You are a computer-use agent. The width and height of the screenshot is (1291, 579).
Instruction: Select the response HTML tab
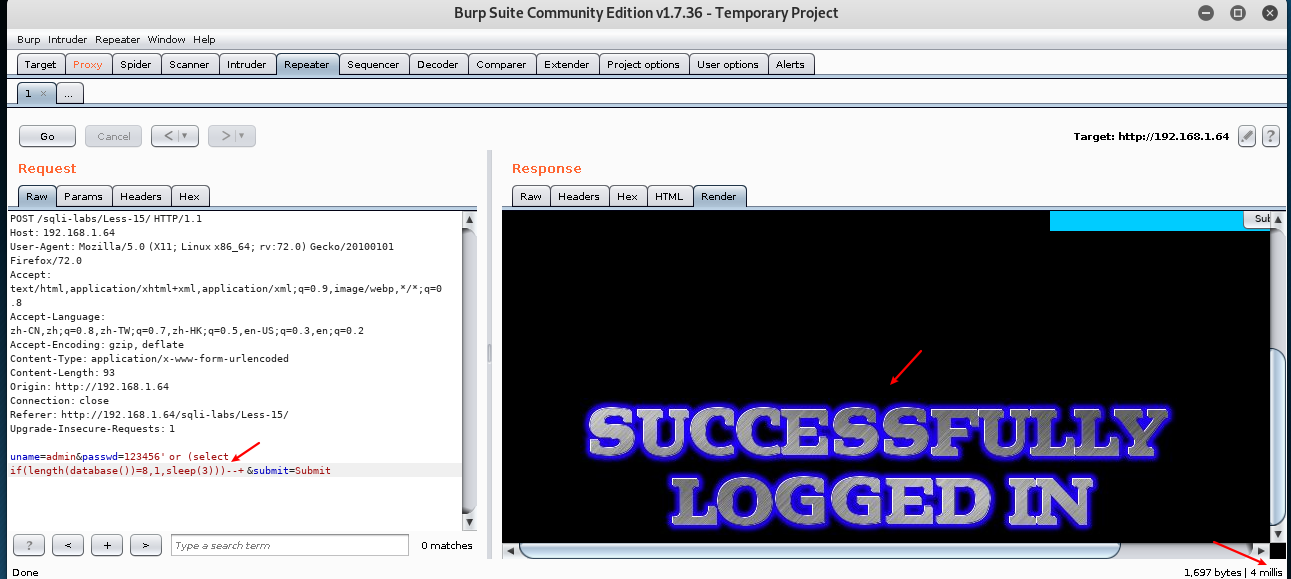click(669, 196)
